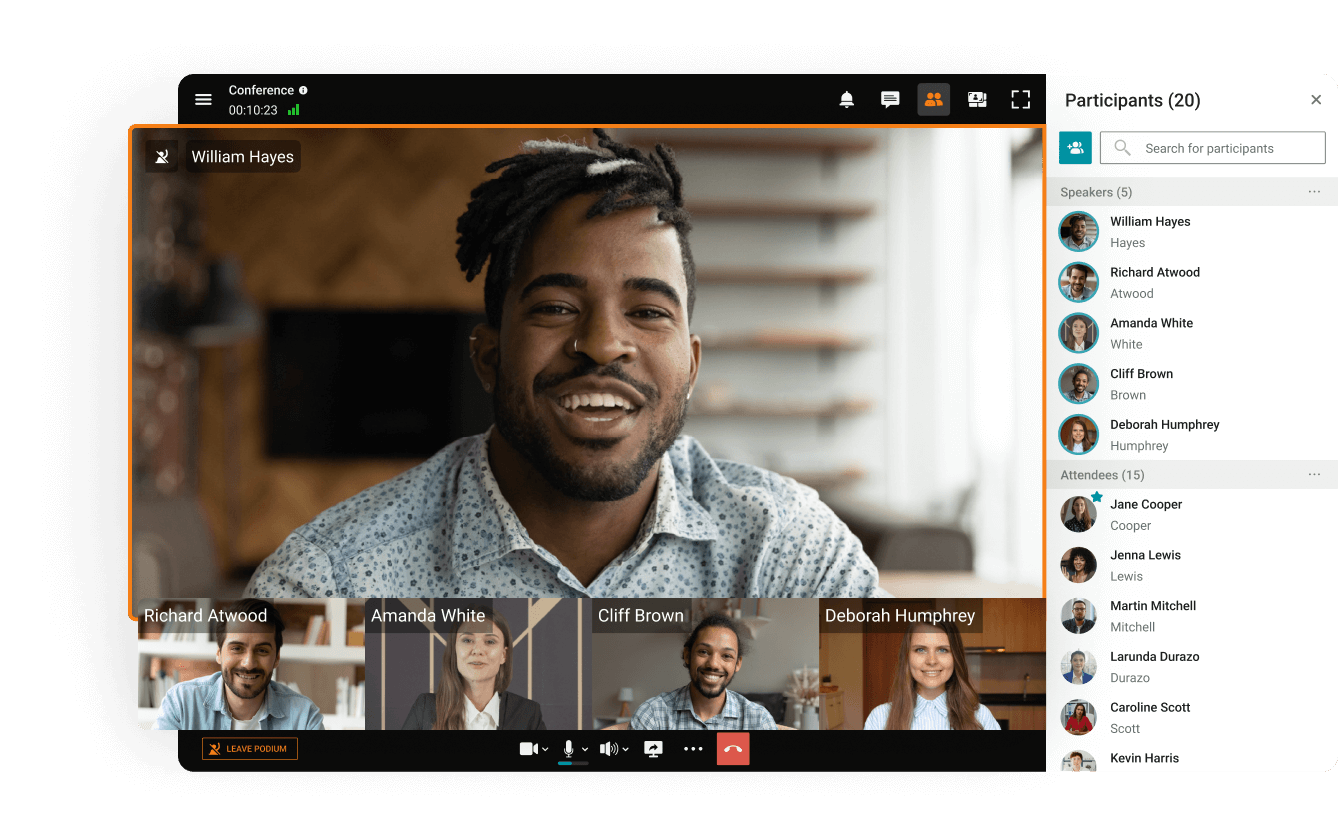Open speaker device dropdown arrow
Image resolution: width=1338 pixels, height=818 pixels.
coord(625,750)
